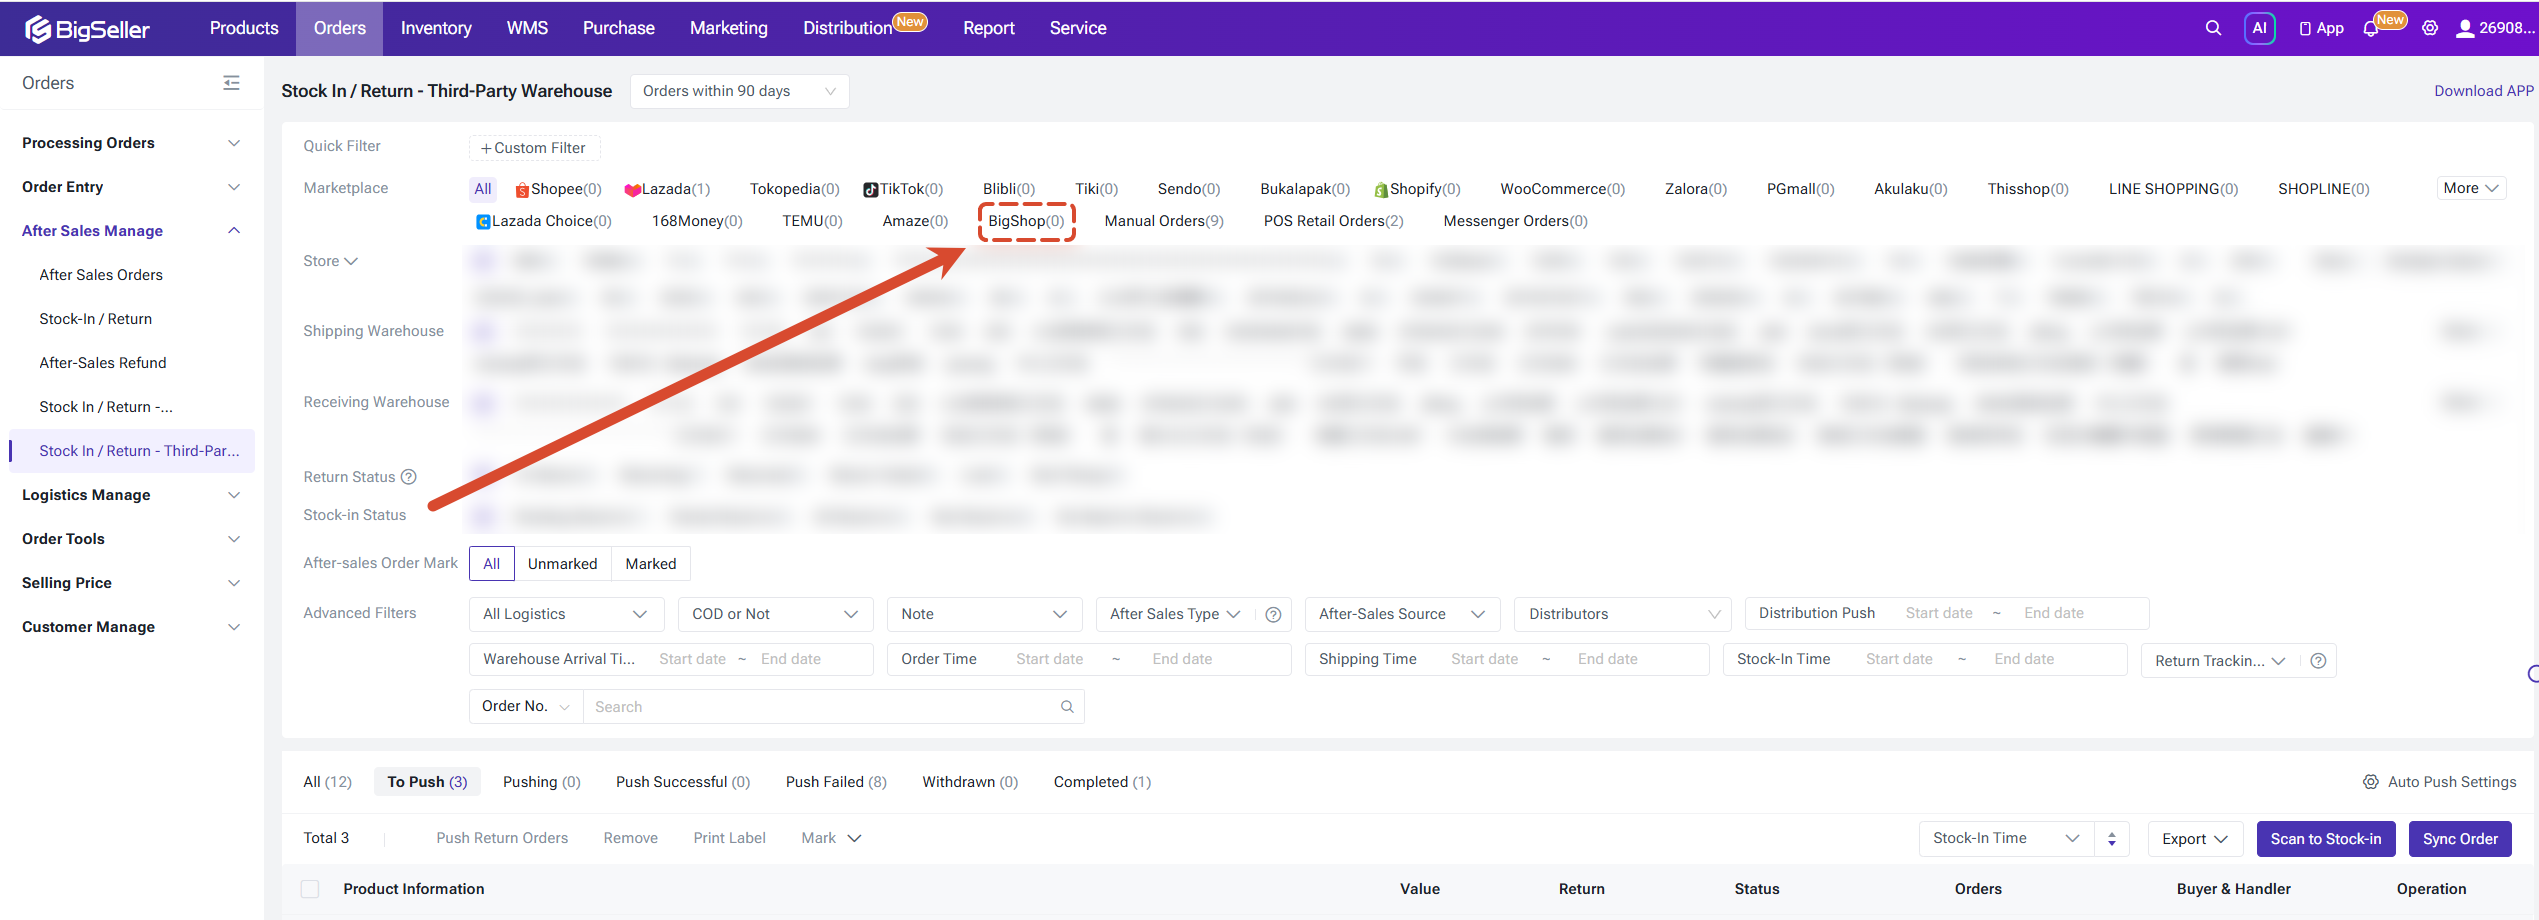2539x920 pixels.
Task: Collapse the Orders sidebar menu icon
Action: (x=231, y=83)
